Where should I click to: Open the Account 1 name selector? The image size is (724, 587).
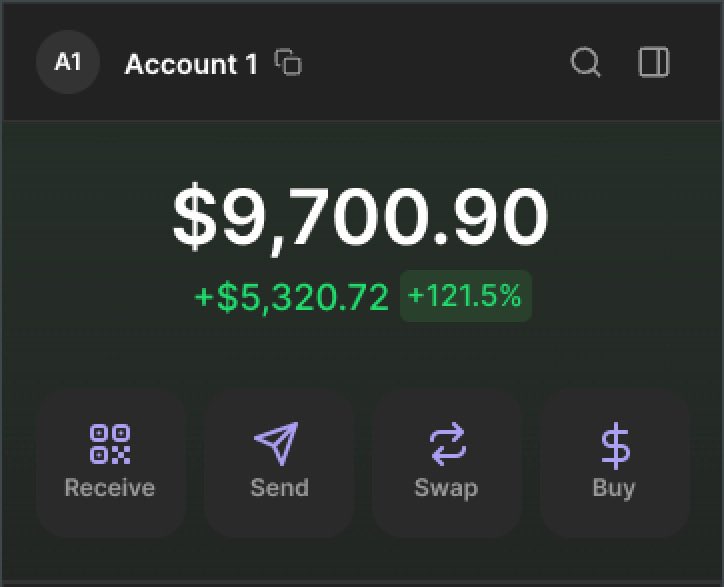[191, 64]
